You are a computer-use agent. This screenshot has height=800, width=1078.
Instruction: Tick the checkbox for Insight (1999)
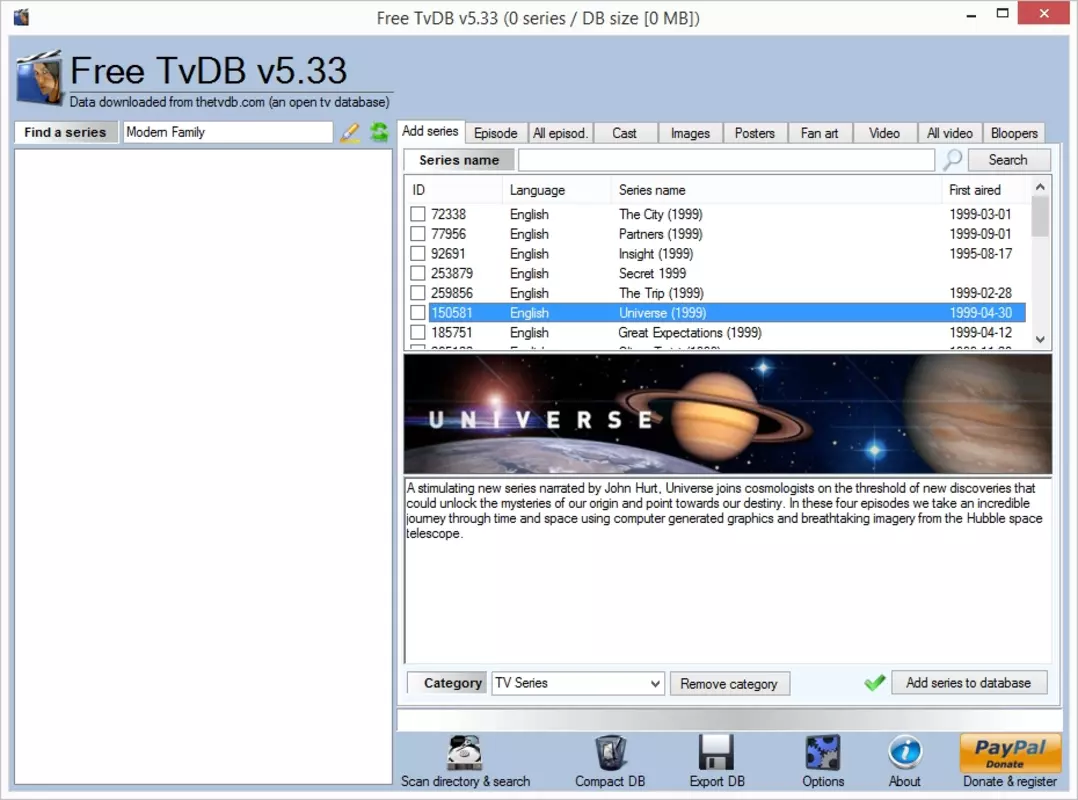(417, 254)
